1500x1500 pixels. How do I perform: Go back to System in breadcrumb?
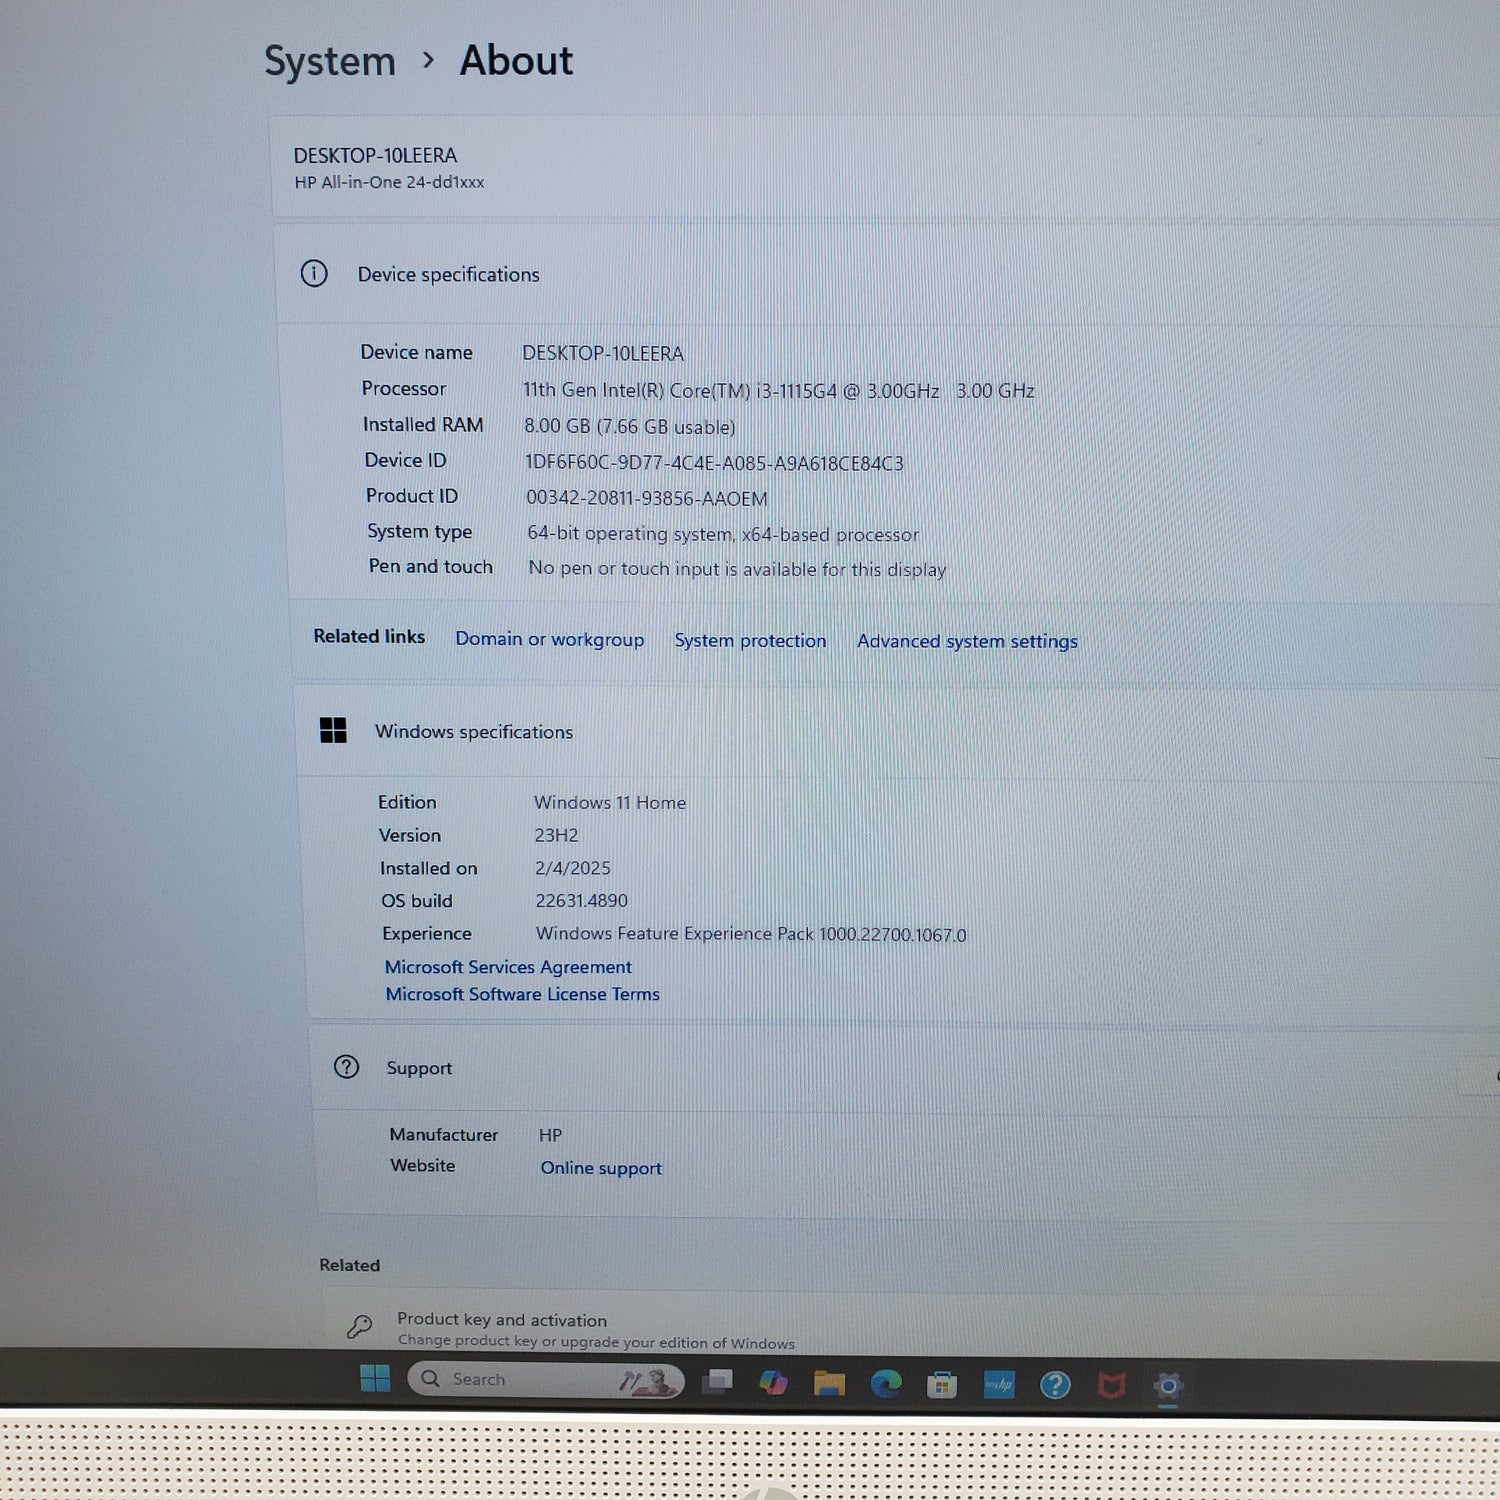[330, 61]
